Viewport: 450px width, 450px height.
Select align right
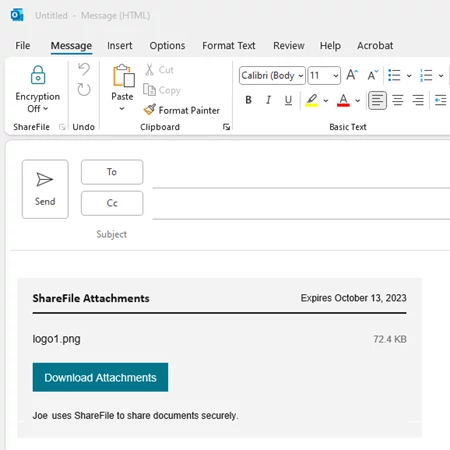coord(418,100)
